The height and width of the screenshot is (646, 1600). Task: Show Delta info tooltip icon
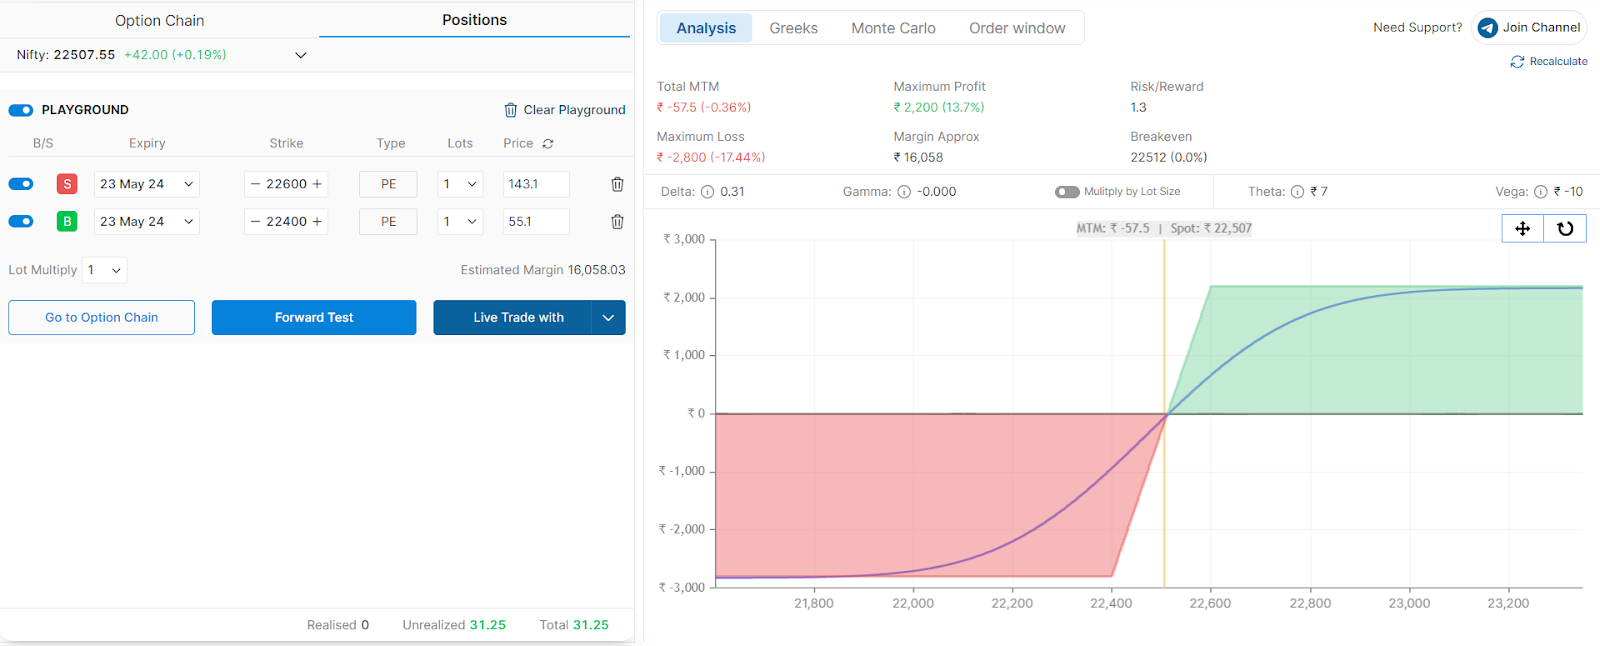pyautogui.click(x=707, y=192)
